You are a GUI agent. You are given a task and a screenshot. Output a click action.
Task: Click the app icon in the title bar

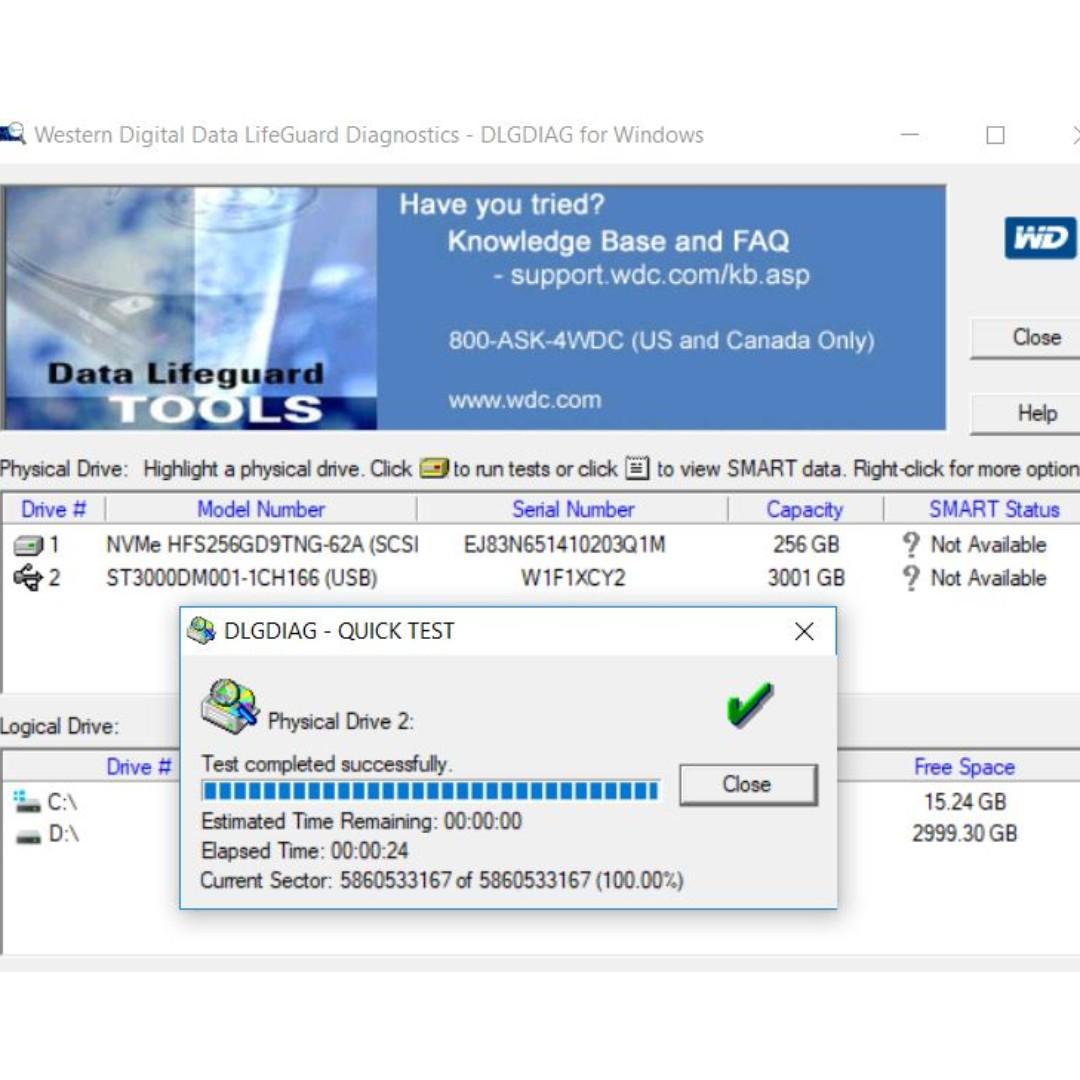[12, 134]
